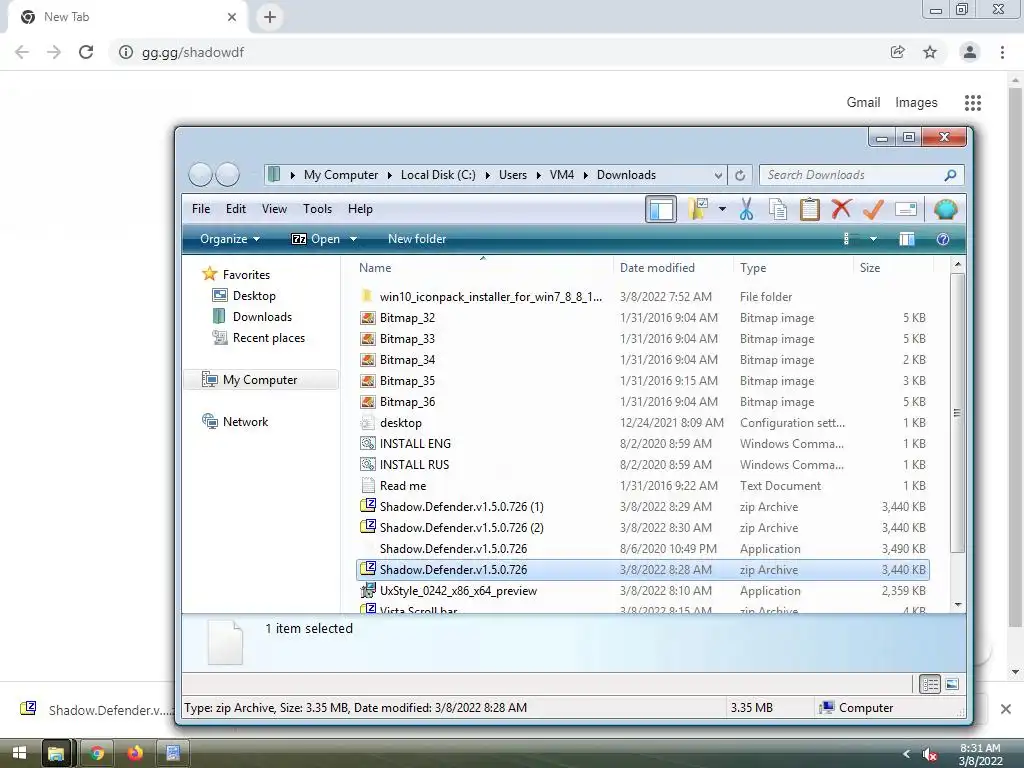The width and height of the screenshot is (1024, 768).
Task: Click the Explorer back navigation button
Action: [200, 174]
